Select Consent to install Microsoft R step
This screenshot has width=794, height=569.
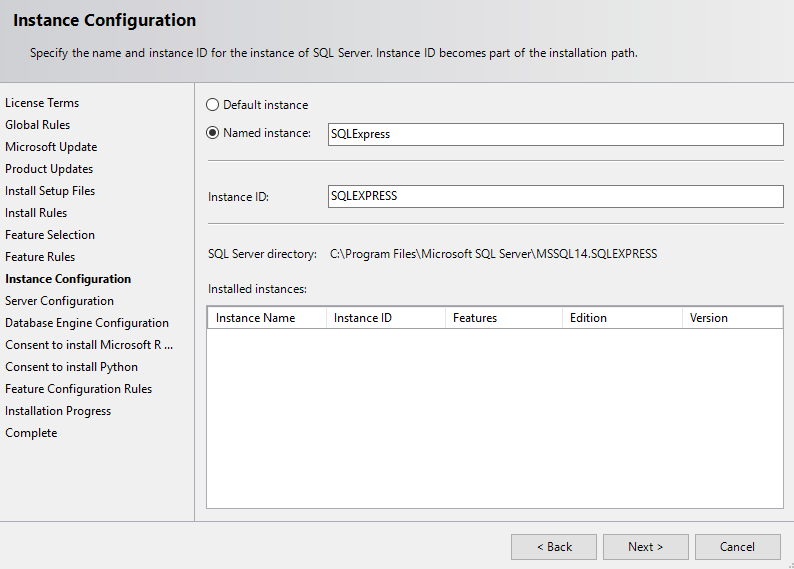pyautogui.click(x=89, y=345)
